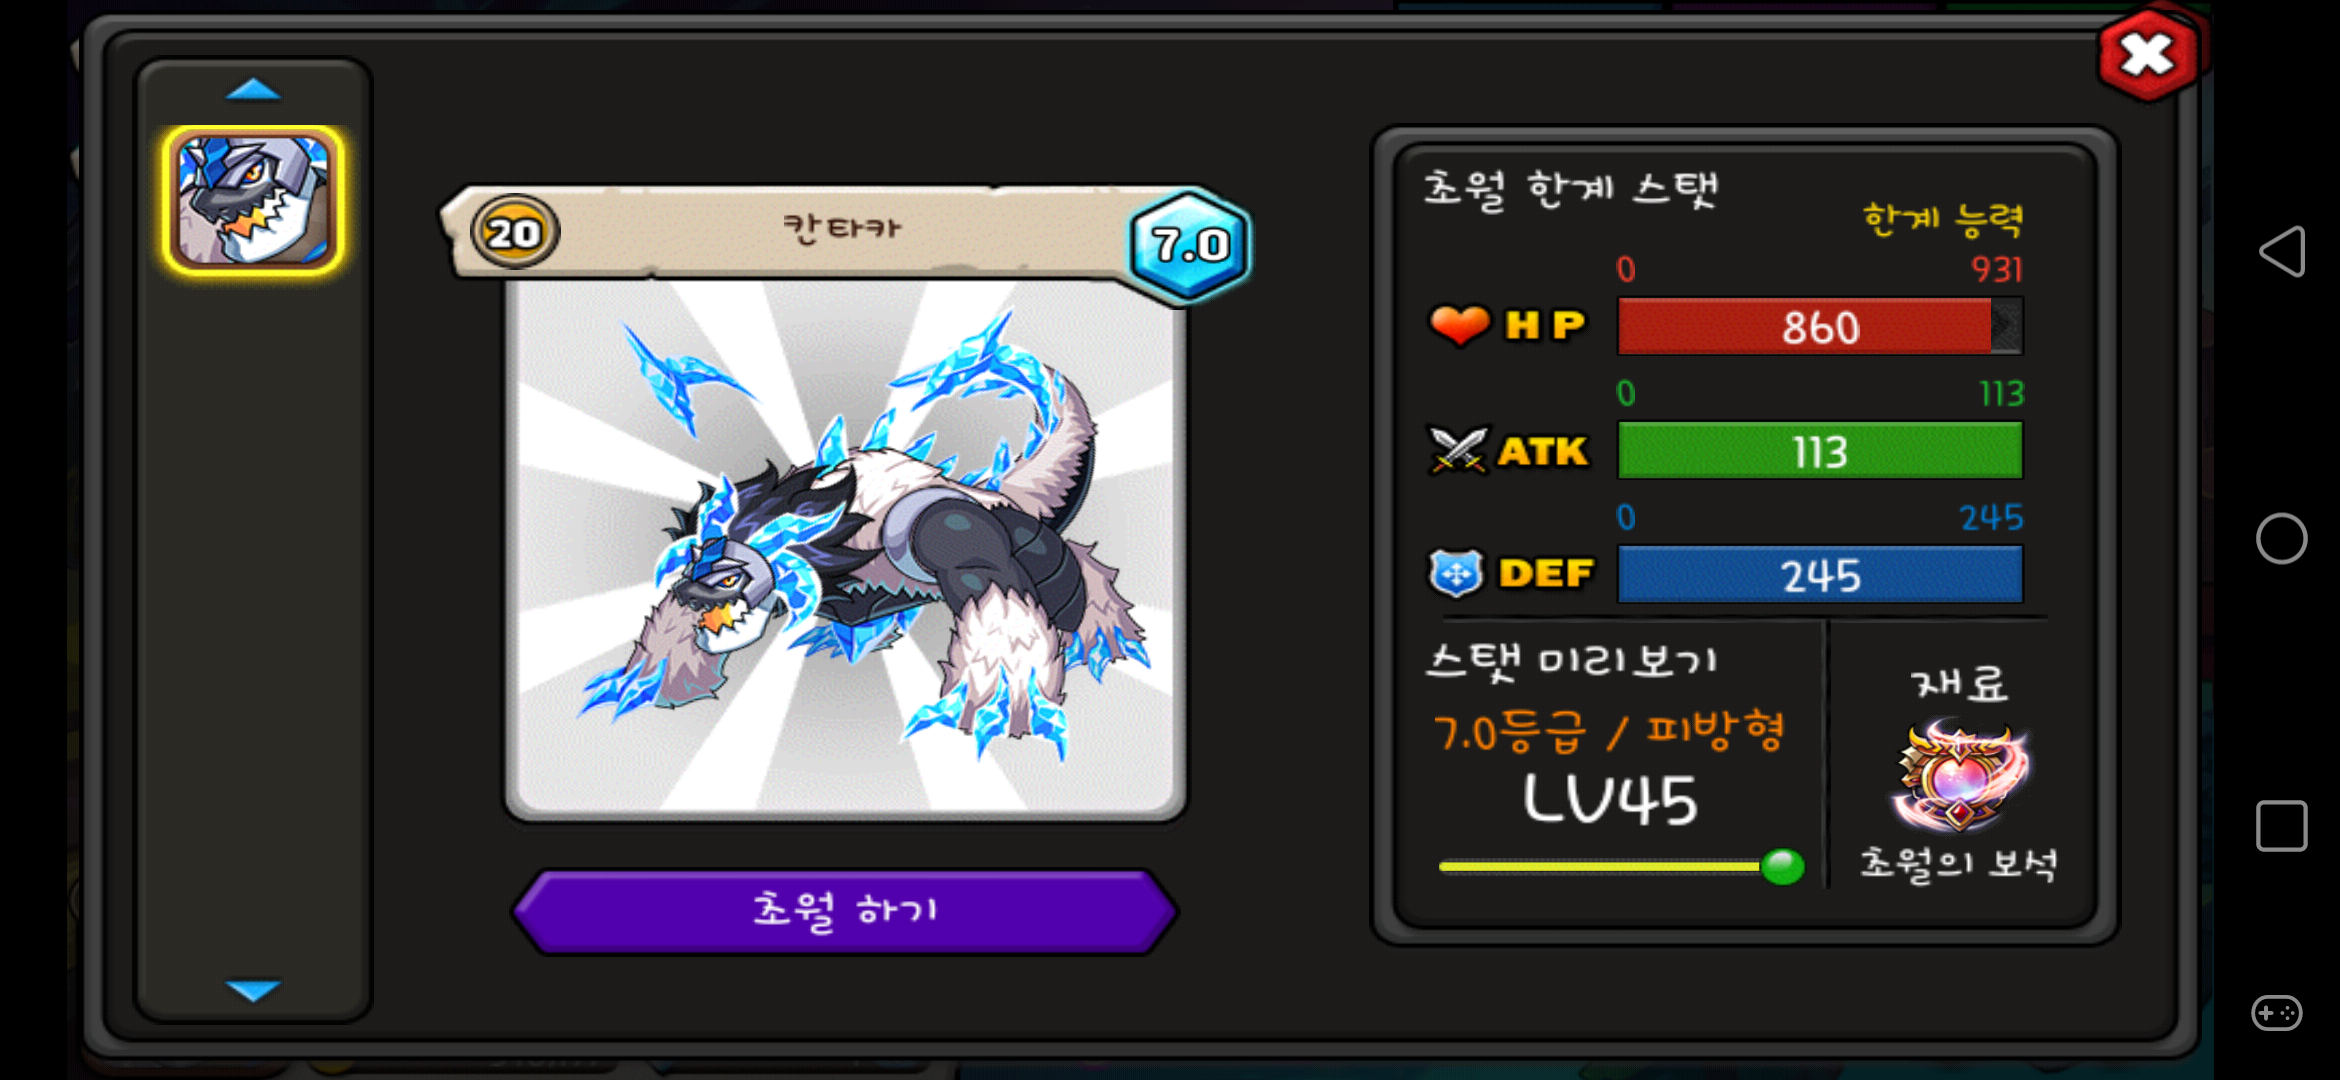Tap the 초월의 보석 material gem icon

[1960, 776]
